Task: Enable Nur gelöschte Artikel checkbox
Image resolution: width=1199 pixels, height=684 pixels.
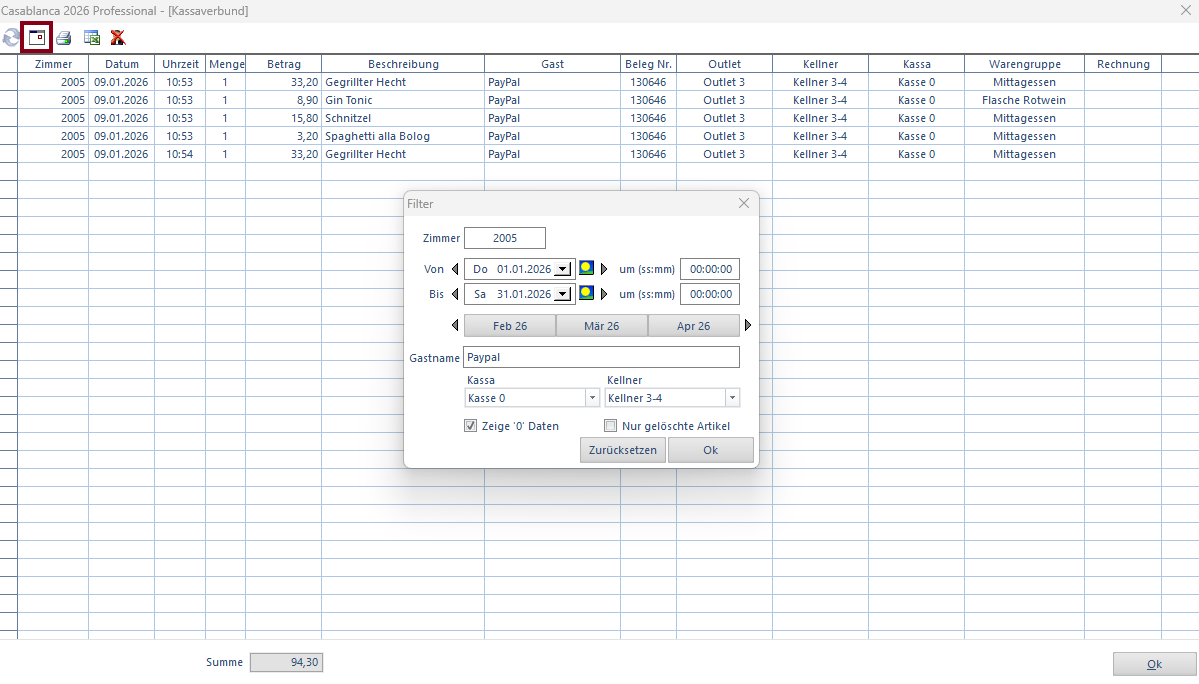Action: [611, 426]
